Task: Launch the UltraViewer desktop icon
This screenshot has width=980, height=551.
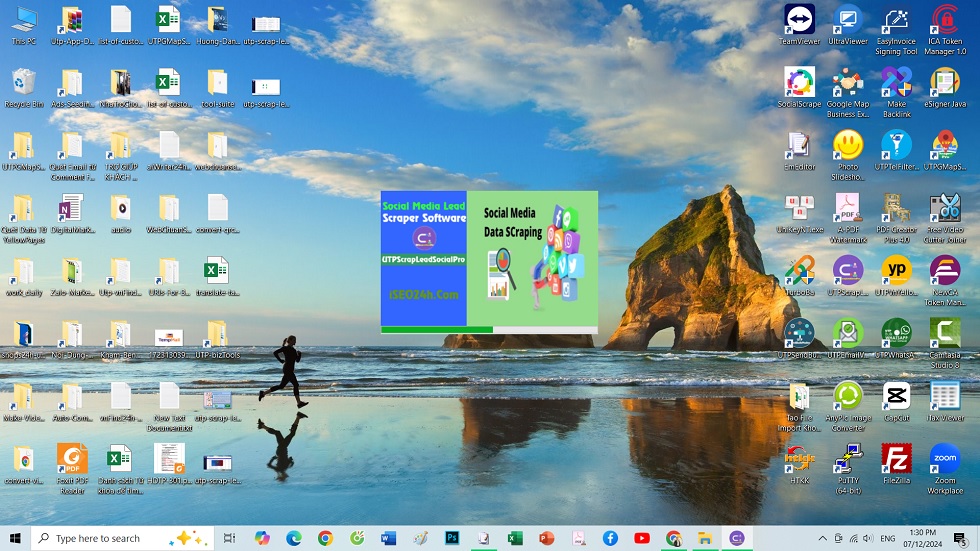Action: pos(848,20)
